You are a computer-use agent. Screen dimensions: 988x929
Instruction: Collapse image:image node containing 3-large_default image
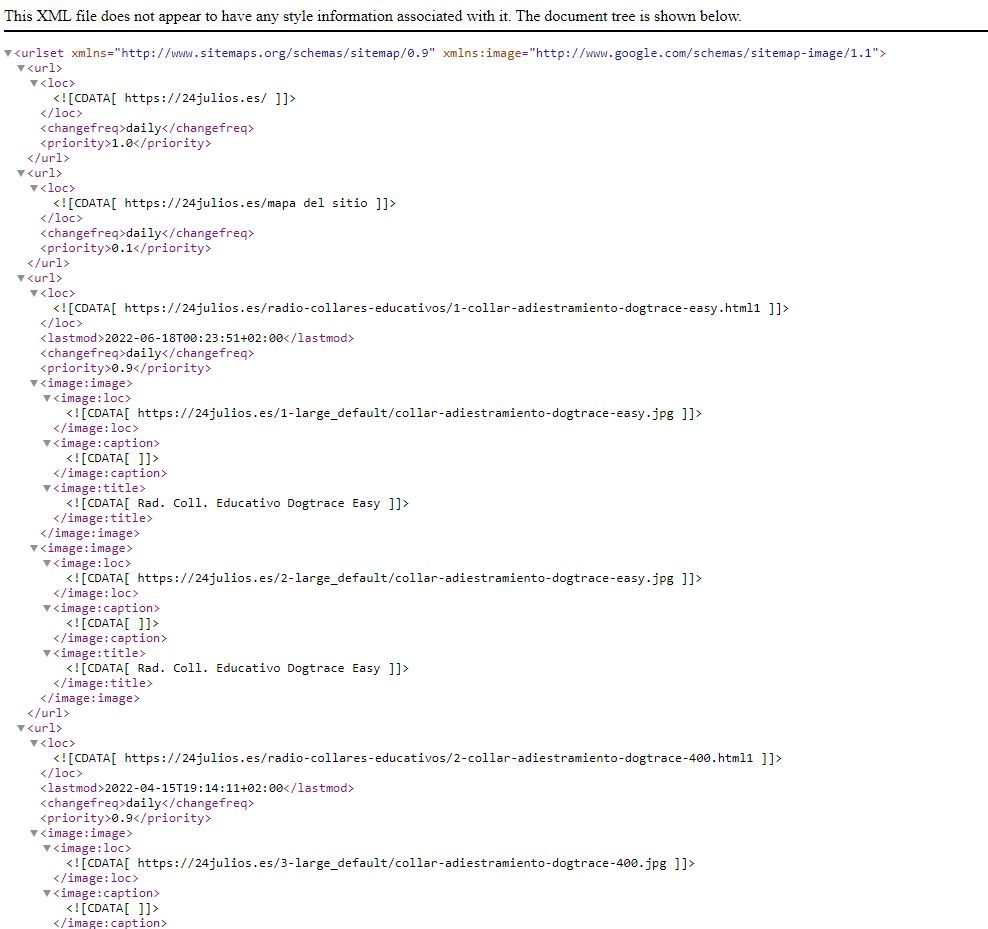pos(34,833)
